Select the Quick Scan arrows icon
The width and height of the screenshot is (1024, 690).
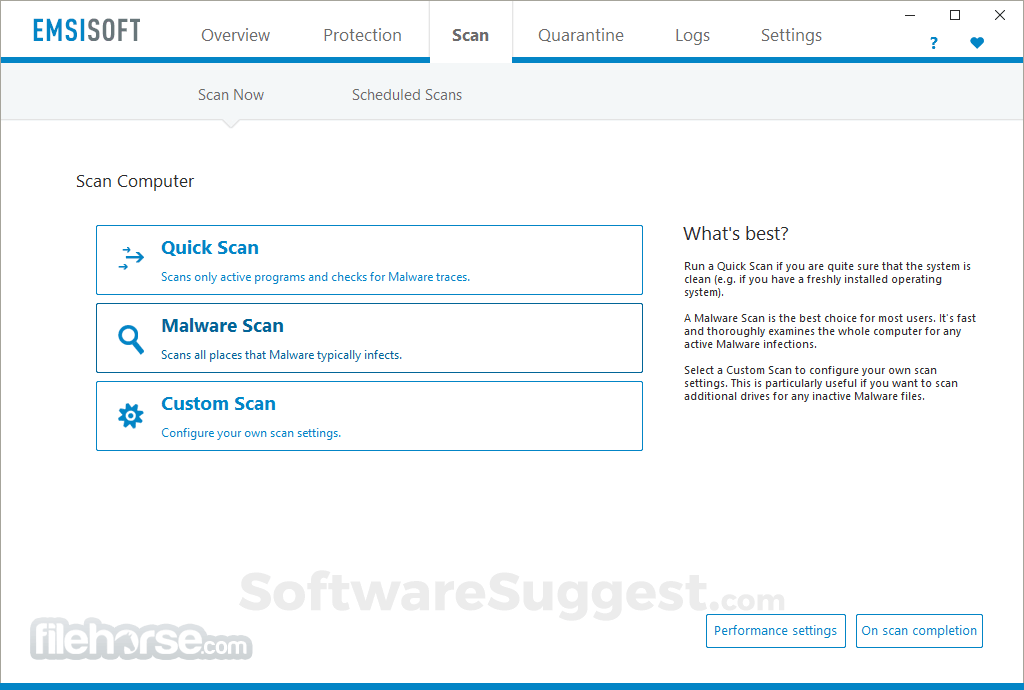pos(130,259)
